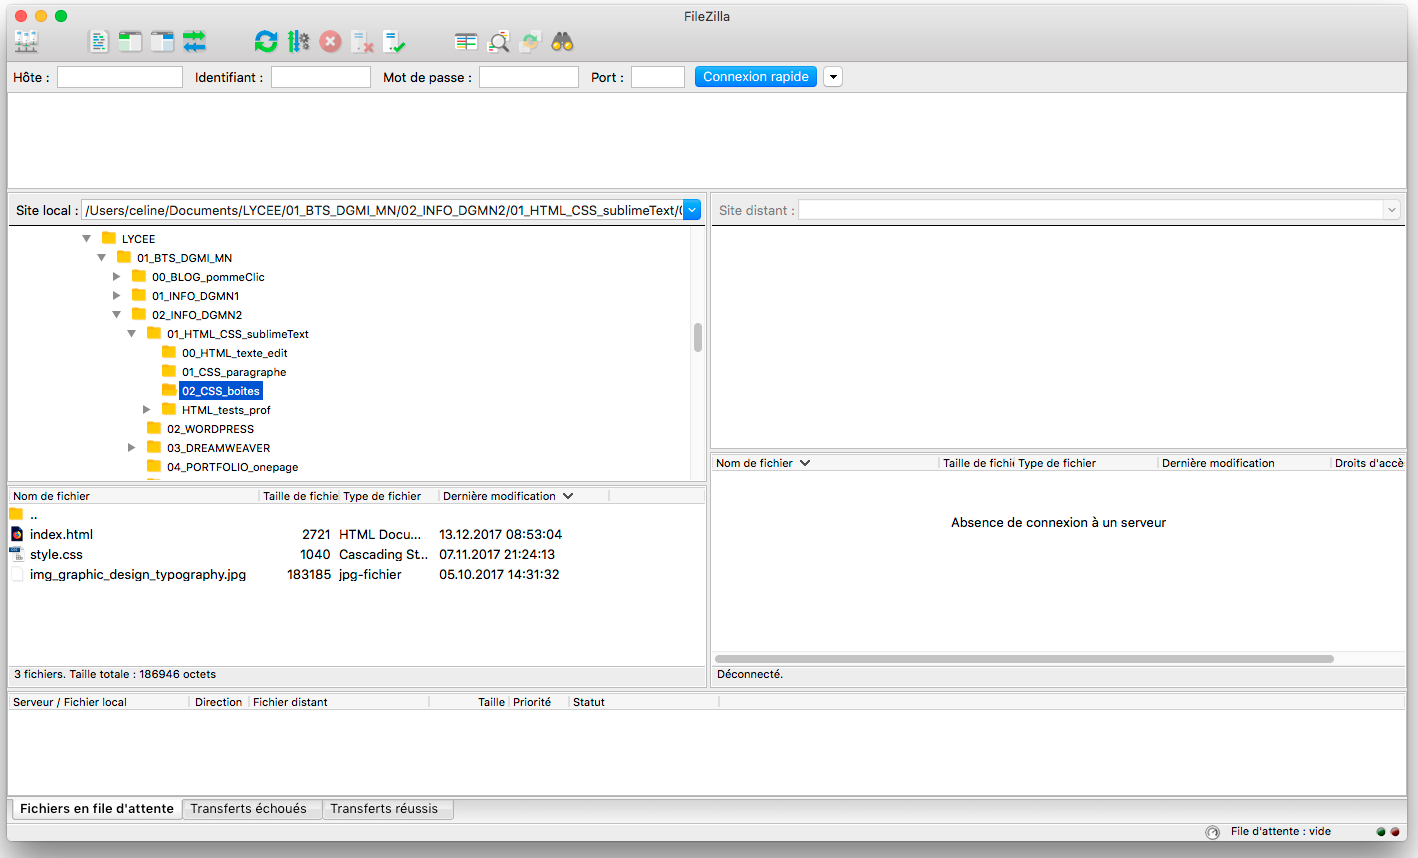Click the Statut column header in queue

(643, 702)
